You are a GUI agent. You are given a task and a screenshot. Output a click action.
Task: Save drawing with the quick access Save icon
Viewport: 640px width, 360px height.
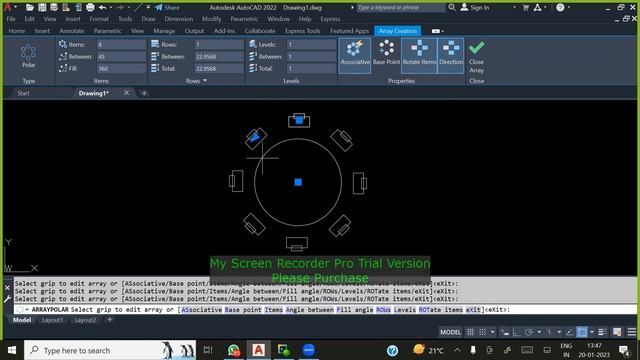pyautogui.click(x=42, y=7)
